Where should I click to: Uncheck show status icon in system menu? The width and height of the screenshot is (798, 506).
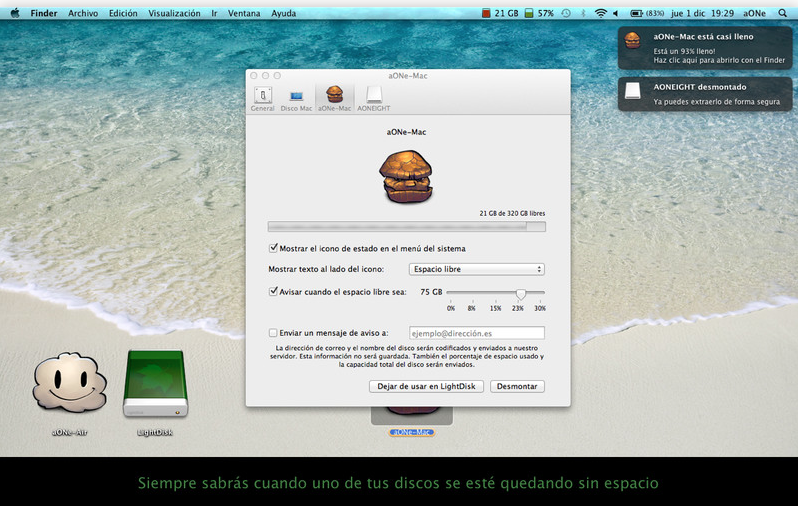(x=273, y=248)
